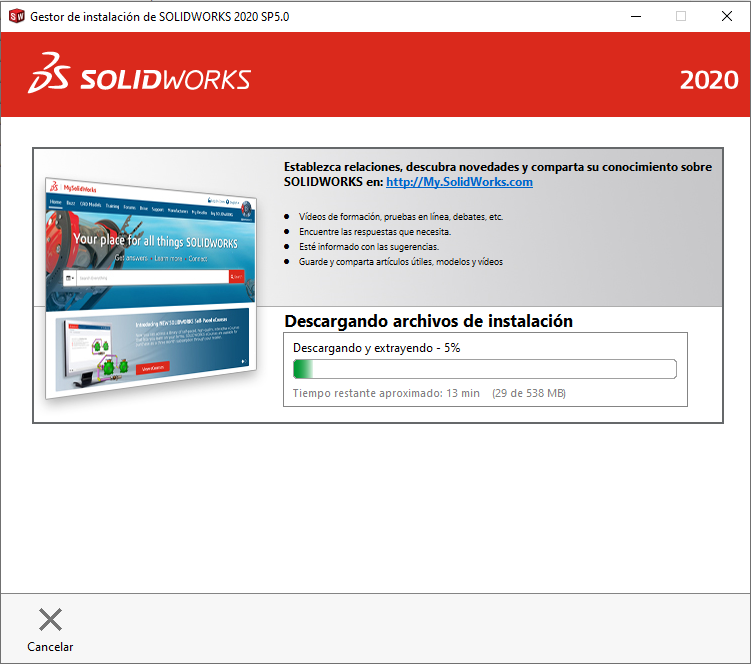This screenshot has width=751, height=664.
Task: Minimize the installation manager window
Action: tap(636, 16)
